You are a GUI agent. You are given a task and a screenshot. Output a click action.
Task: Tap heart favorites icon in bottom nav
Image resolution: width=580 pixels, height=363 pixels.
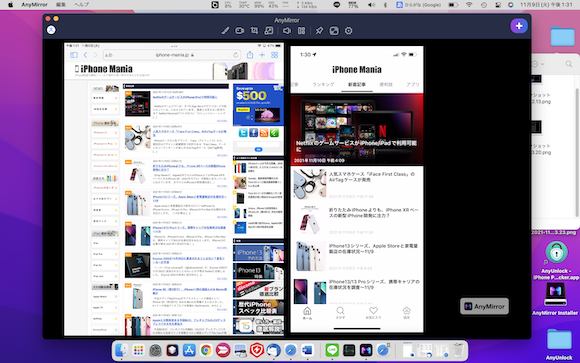click(373, 313)
